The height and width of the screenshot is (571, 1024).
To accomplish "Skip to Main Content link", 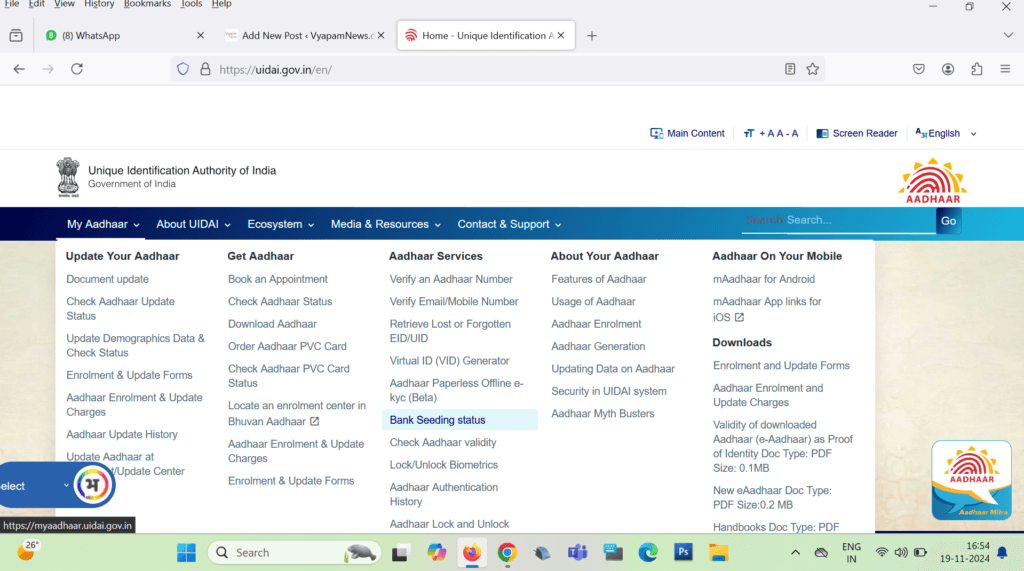I will 687,133.
